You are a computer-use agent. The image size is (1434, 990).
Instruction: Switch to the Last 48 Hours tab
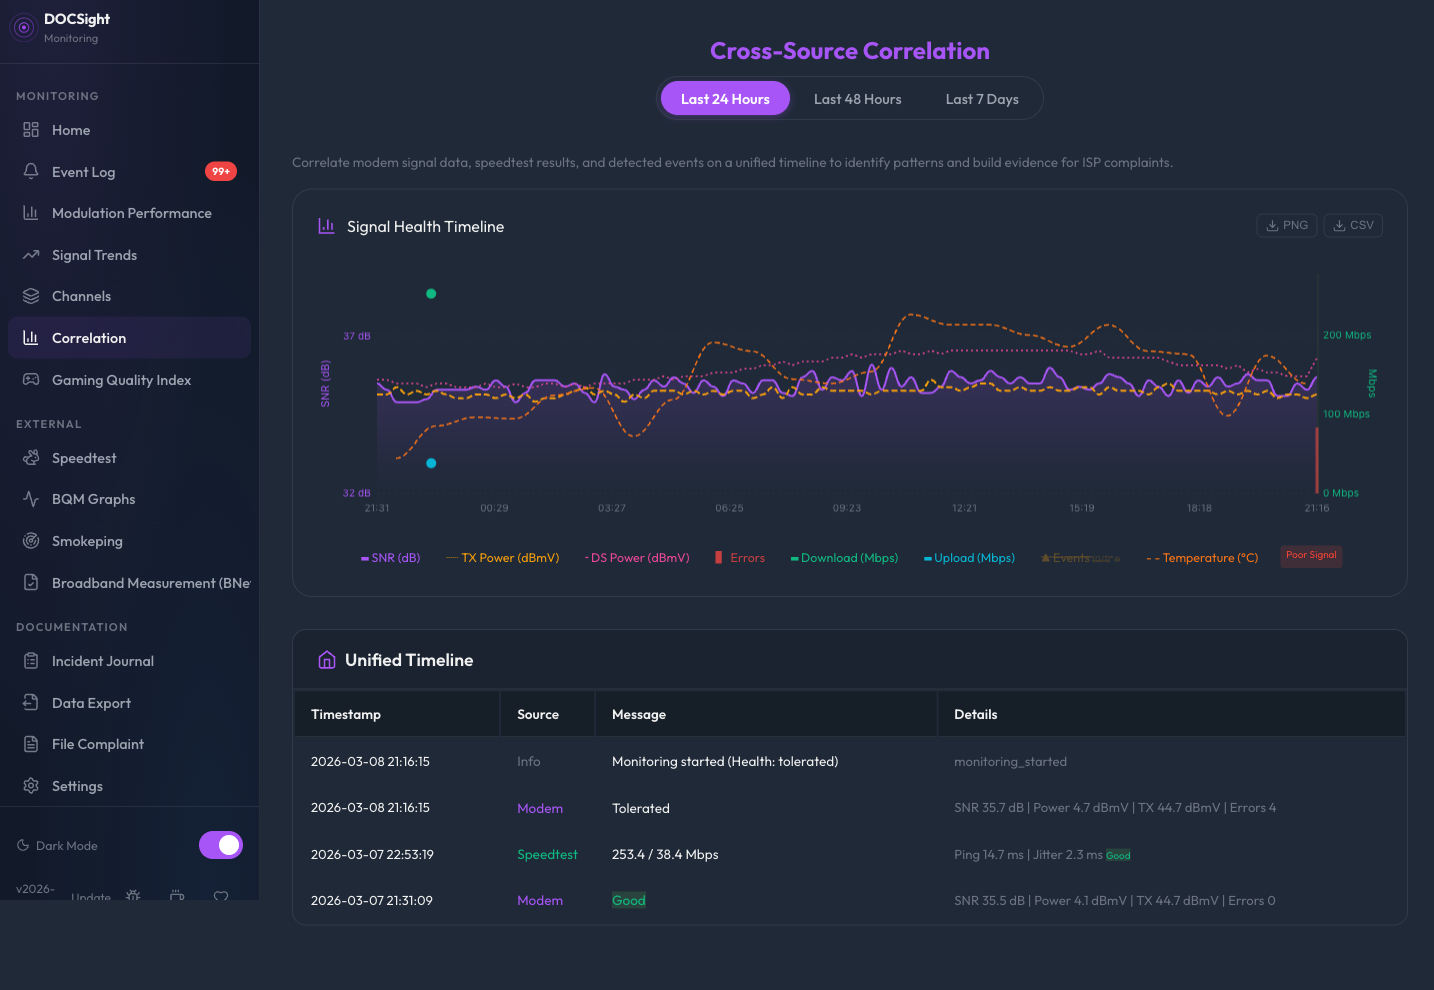pos(857,98)
